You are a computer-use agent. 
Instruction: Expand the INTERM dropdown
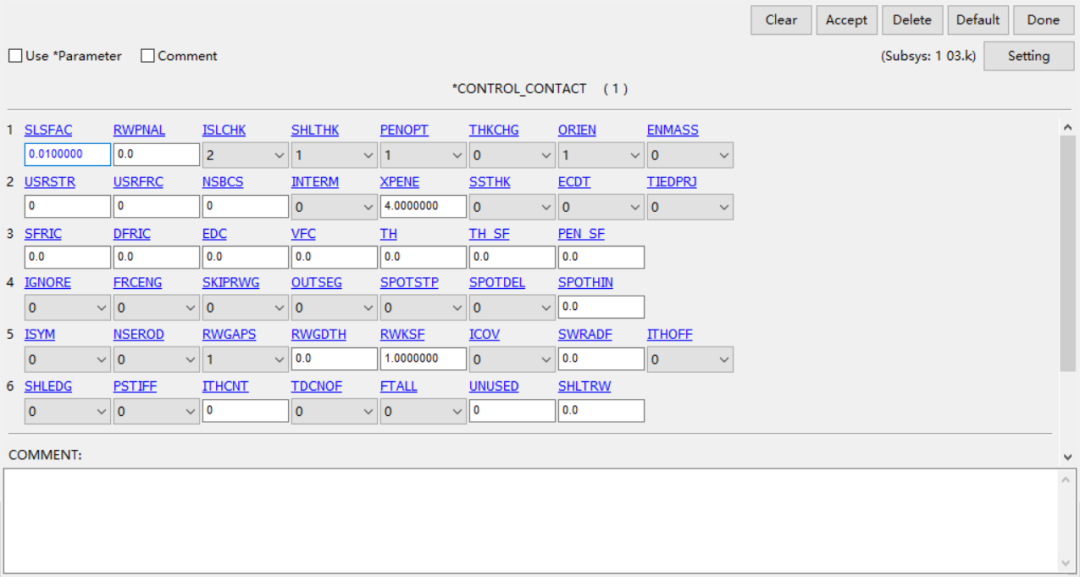click(x=334, y=207)
